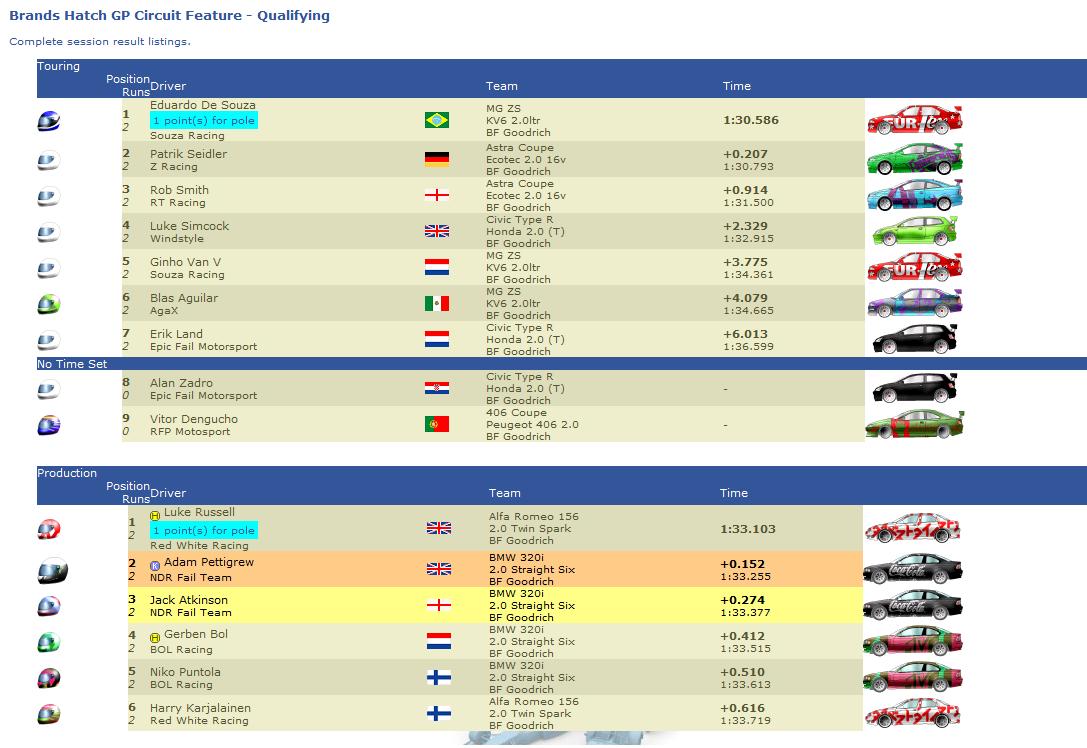Click the Touring pole time 1:30.586
The width and height of the screenshot is (1087, 748).
751,120
